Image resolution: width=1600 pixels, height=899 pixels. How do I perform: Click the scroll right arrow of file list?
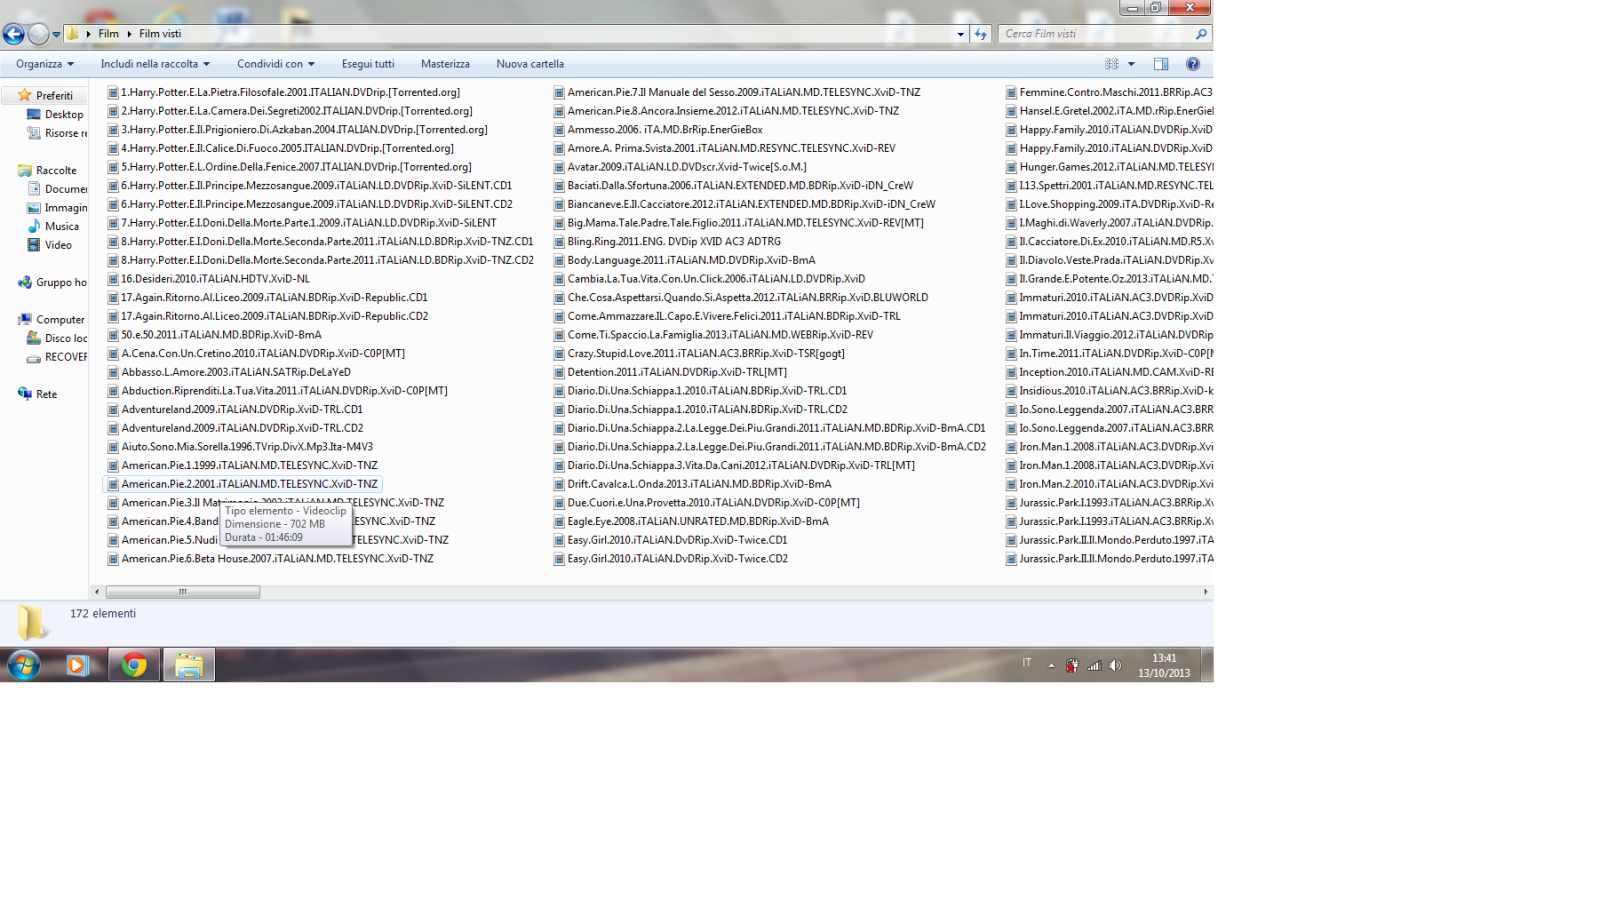point(1205,592)
